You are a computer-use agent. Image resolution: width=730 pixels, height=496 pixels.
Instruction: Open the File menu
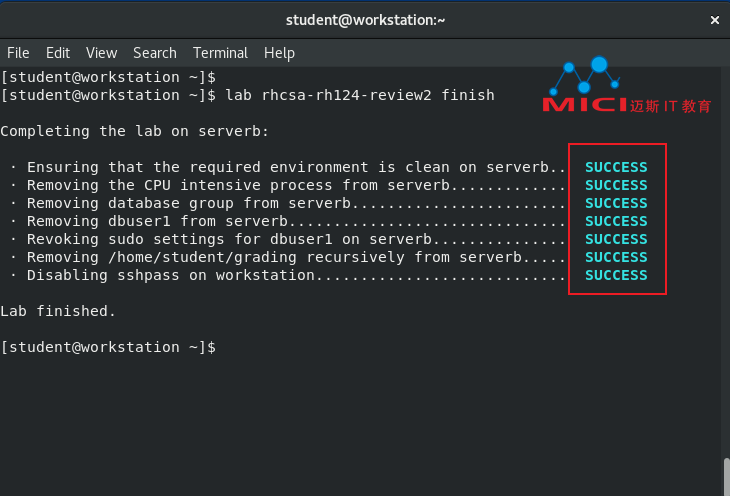(x=18, y=53)
